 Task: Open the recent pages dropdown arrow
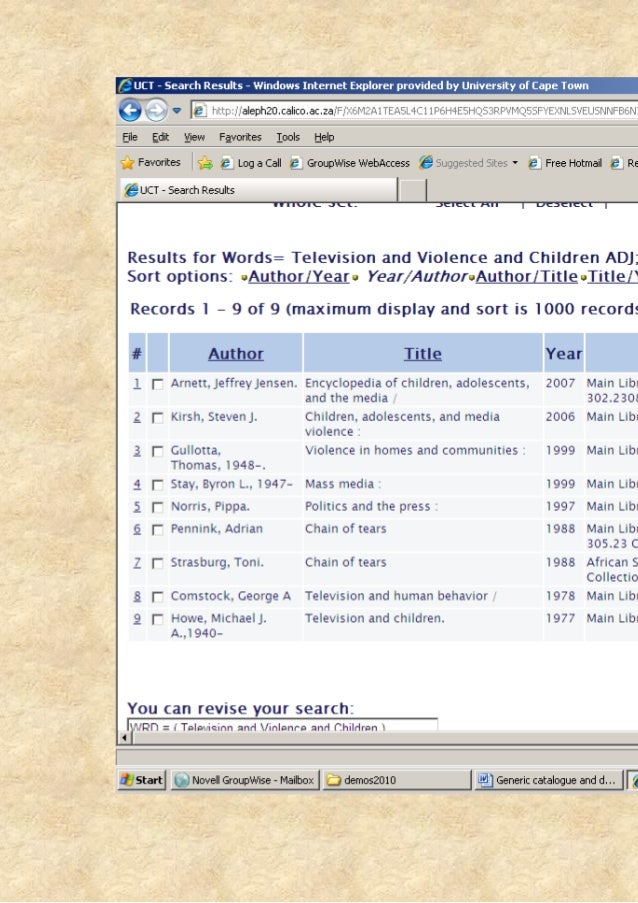[x=177, y=110]
